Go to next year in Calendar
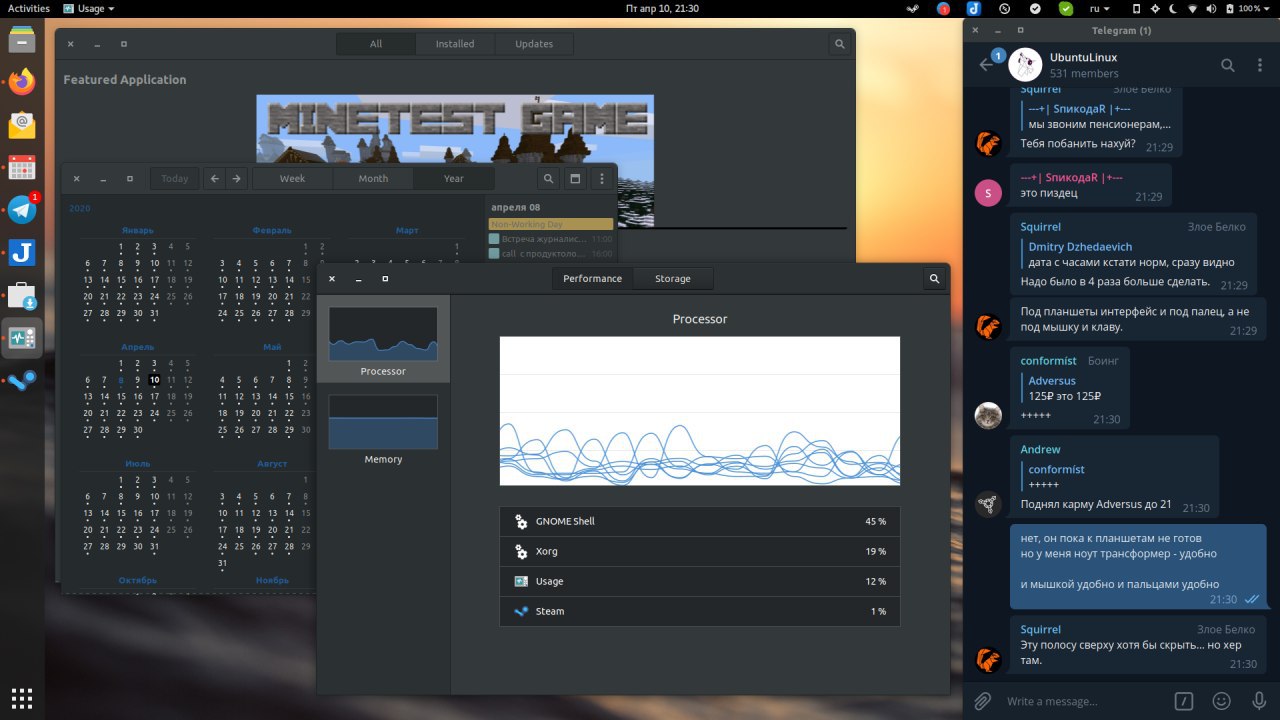The height and width of the screenshot is (720, 1280). [x=236, y=179]
